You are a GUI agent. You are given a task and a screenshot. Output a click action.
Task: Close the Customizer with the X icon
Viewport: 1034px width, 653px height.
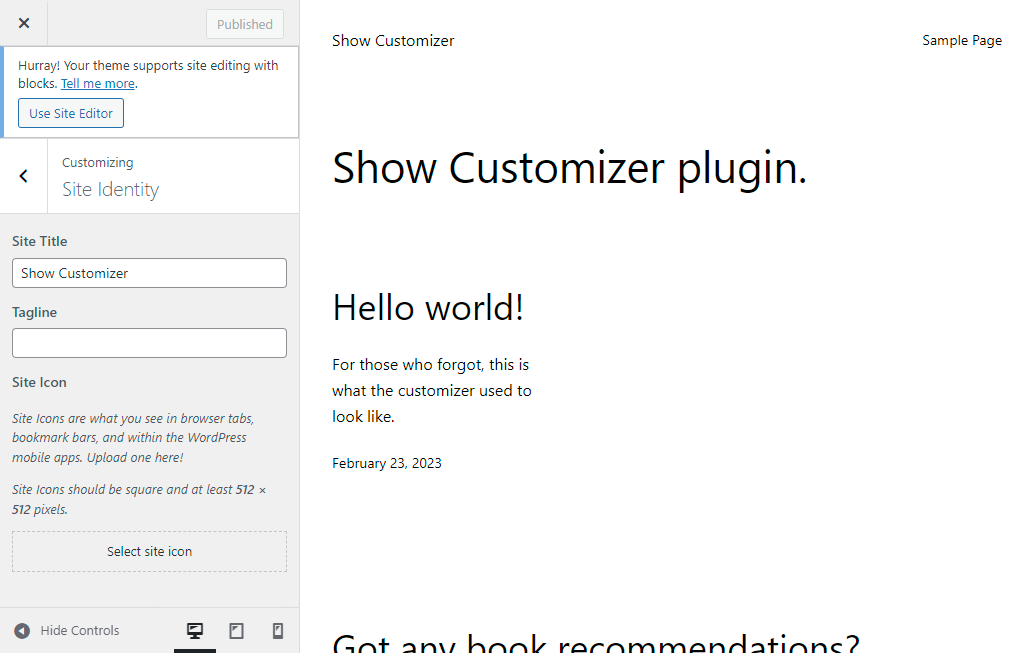(x=24, y=23)
